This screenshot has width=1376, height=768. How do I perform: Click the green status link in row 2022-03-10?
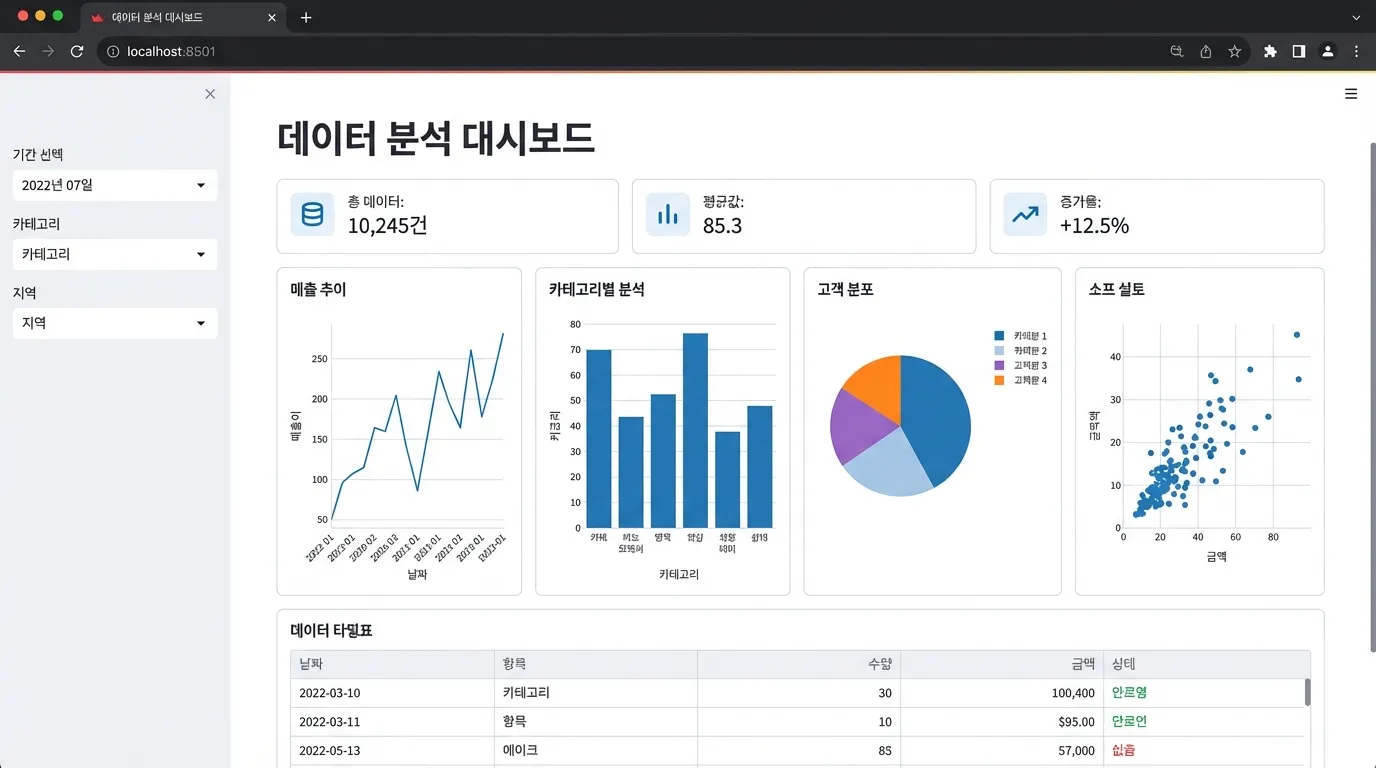point(1128,692)
